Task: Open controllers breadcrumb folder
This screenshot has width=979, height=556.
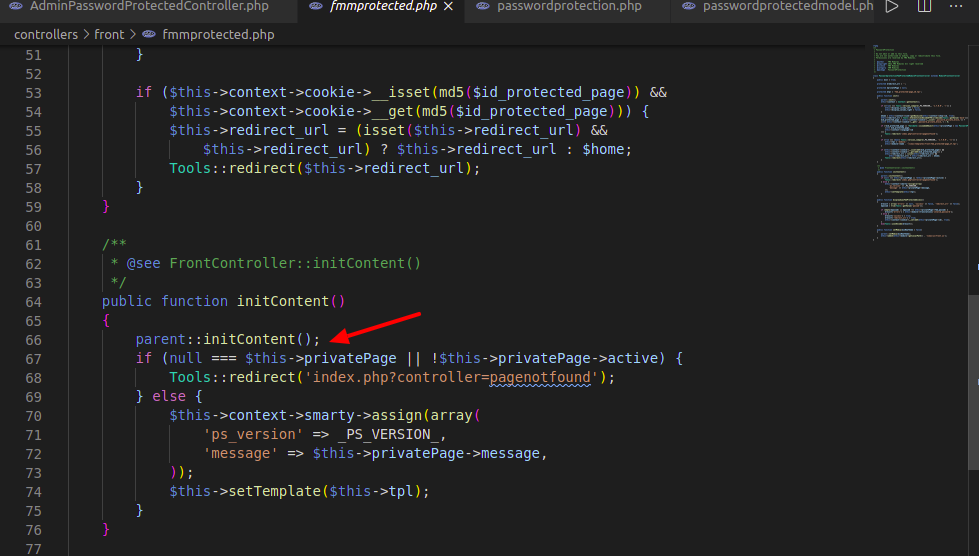Action: [46, 35]
